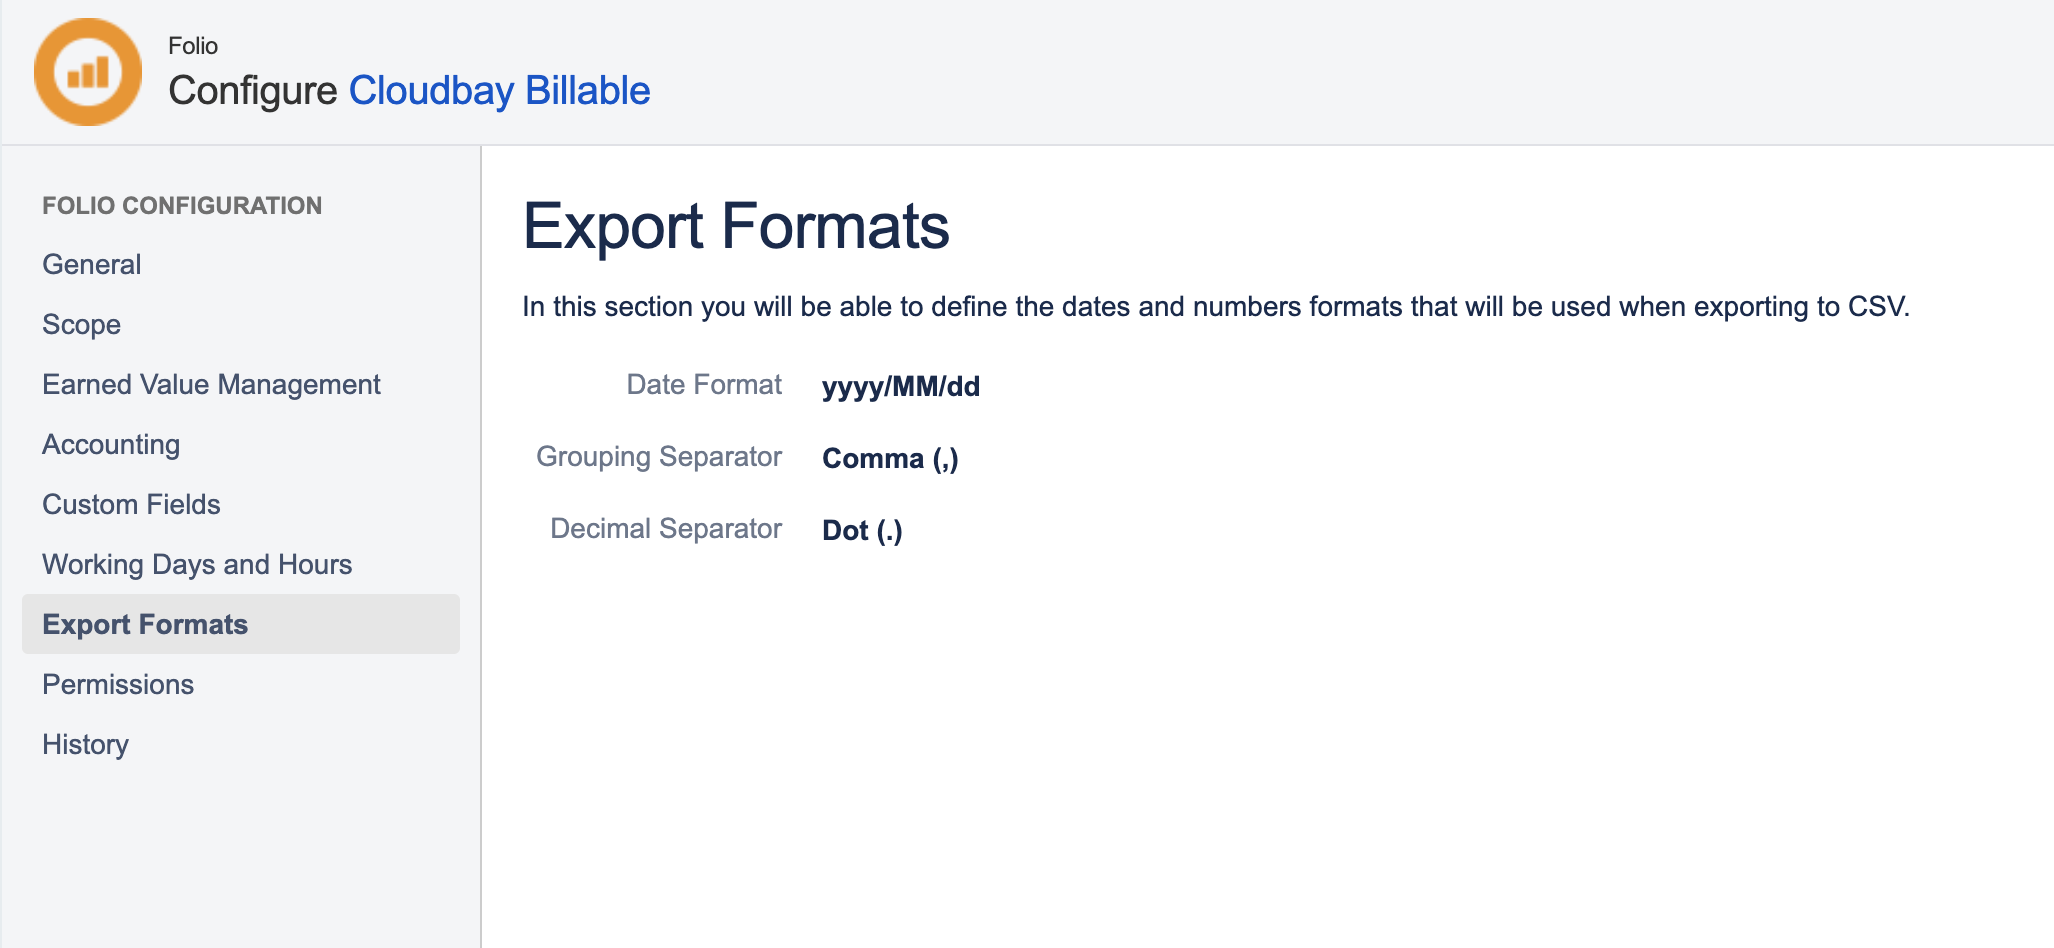Open Working Days and Hours settings
The width and height of the screenshot is (2054, 948).
(196, 564)
